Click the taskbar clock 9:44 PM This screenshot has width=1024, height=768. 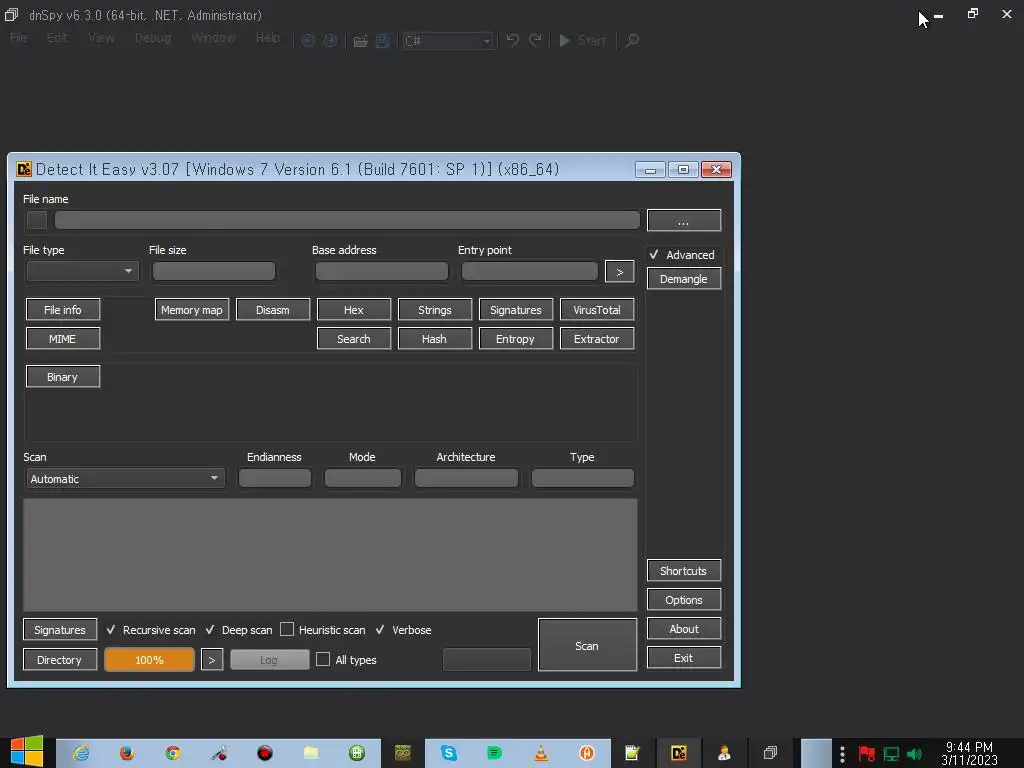[x=969, y=747]
